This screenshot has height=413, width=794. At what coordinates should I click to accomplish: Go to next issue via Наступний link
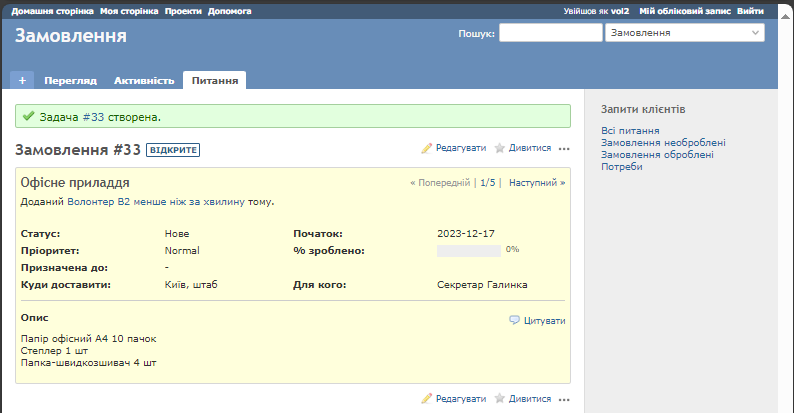click(x=537, y=183)
